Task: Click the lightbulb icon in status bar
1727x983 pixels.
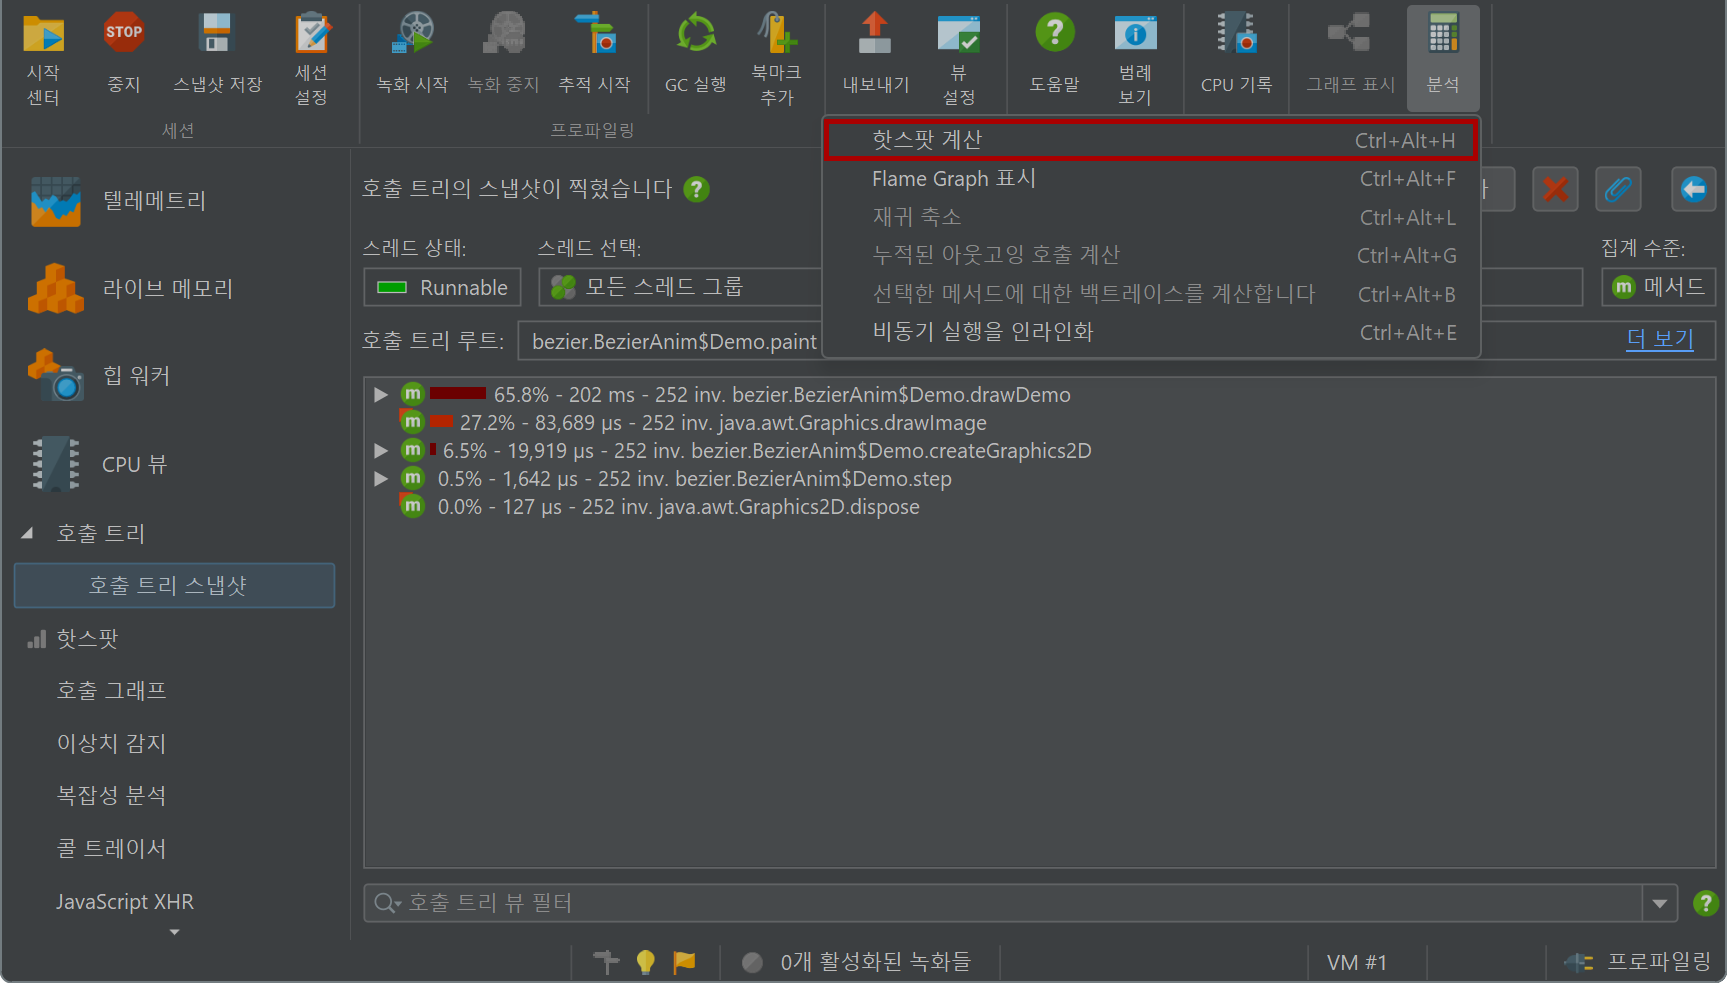Action: [645, 962]
